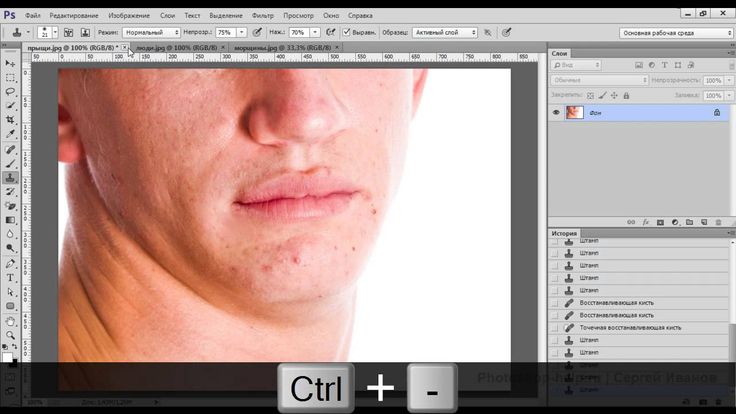Delete layer with trash icon

pos(719,222)
